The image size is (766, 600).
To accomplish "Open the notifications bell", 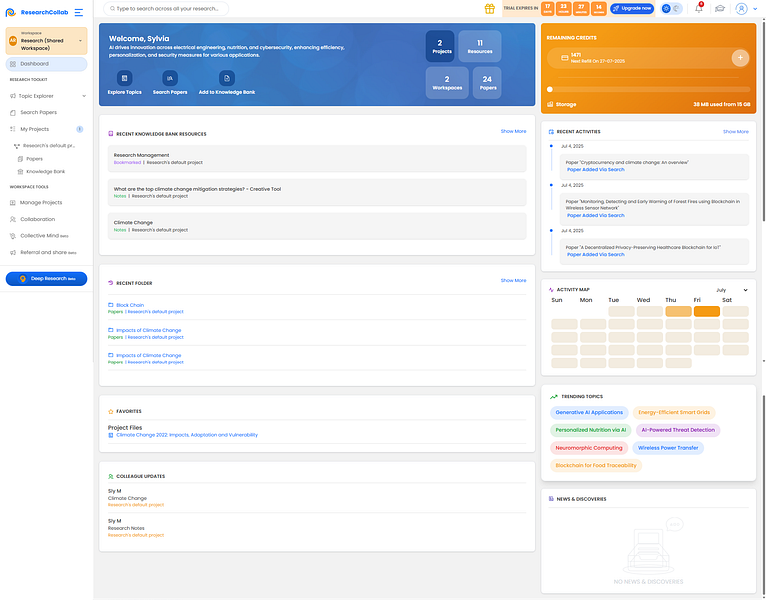I will (x=699, y=8).
